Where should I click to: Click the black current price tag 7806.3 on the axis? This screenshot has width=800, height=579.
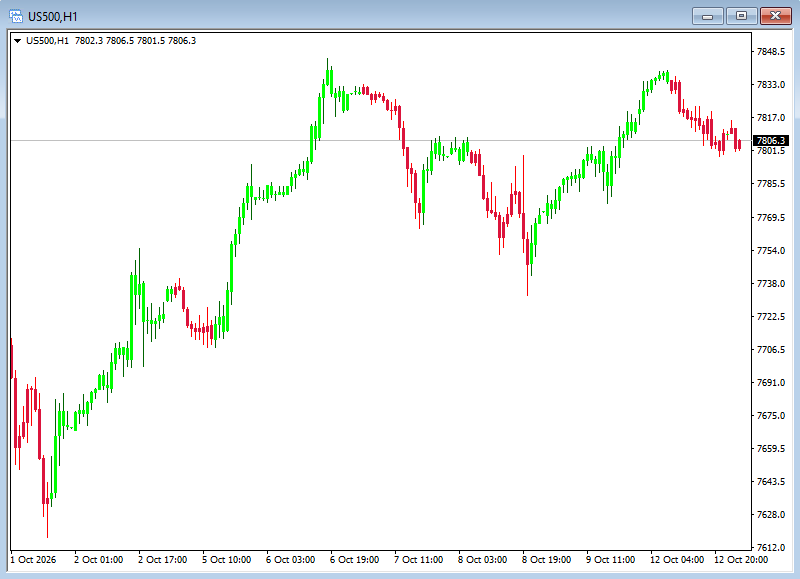point(771,140)
